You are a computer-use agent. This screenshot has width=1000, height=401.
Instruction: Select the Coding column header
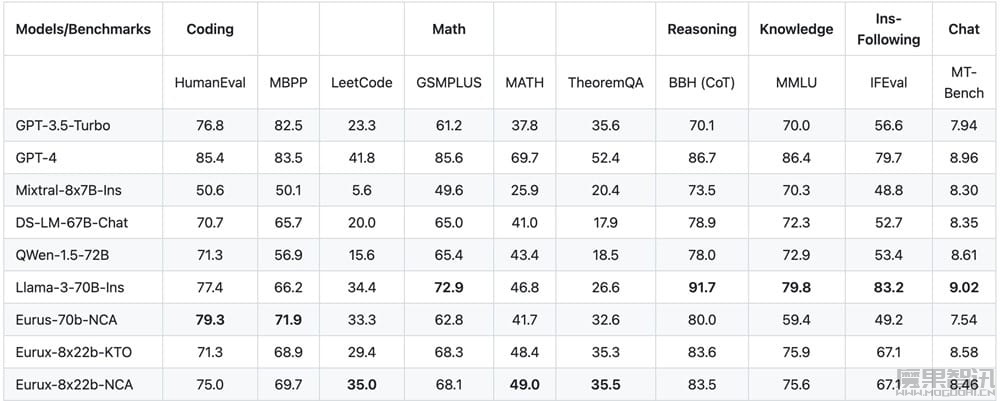[x=210, y=29]
